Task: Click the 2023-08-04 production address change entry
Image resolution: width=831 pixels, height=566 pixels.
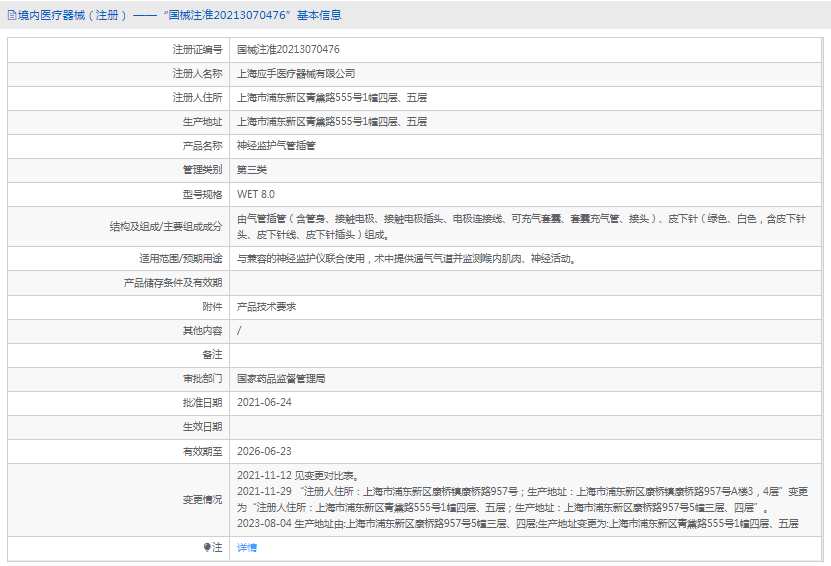Action: (518, 524)
